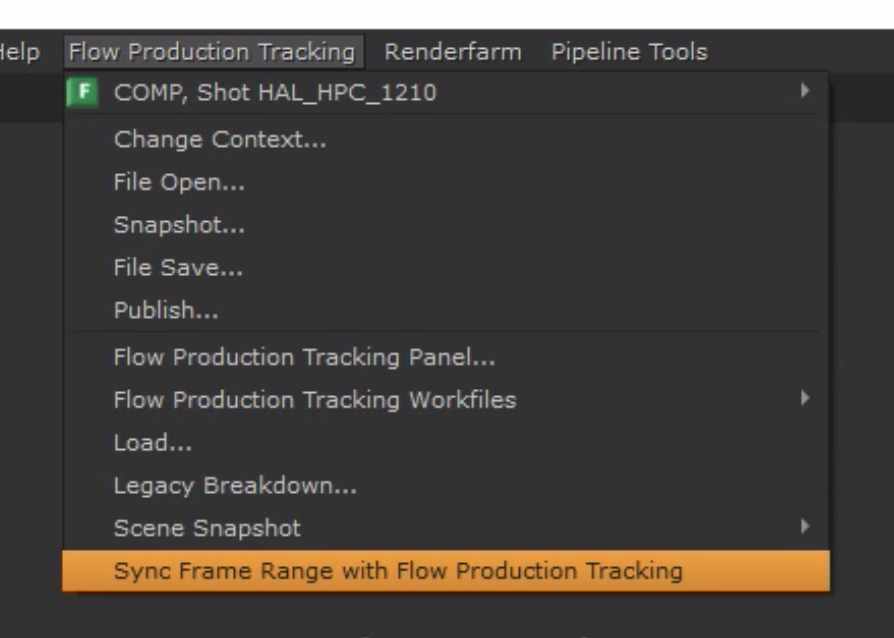Select Flow Production Tracking Workfiles entry
The image size is (894, 638).
pyautogui.click(x=315, y=400)
